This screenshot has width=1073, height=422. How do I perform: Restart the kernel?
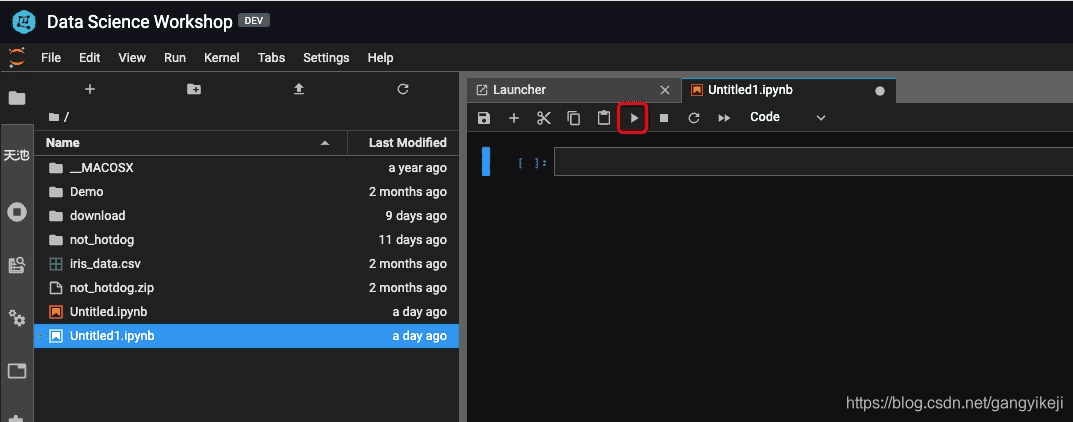694,118
